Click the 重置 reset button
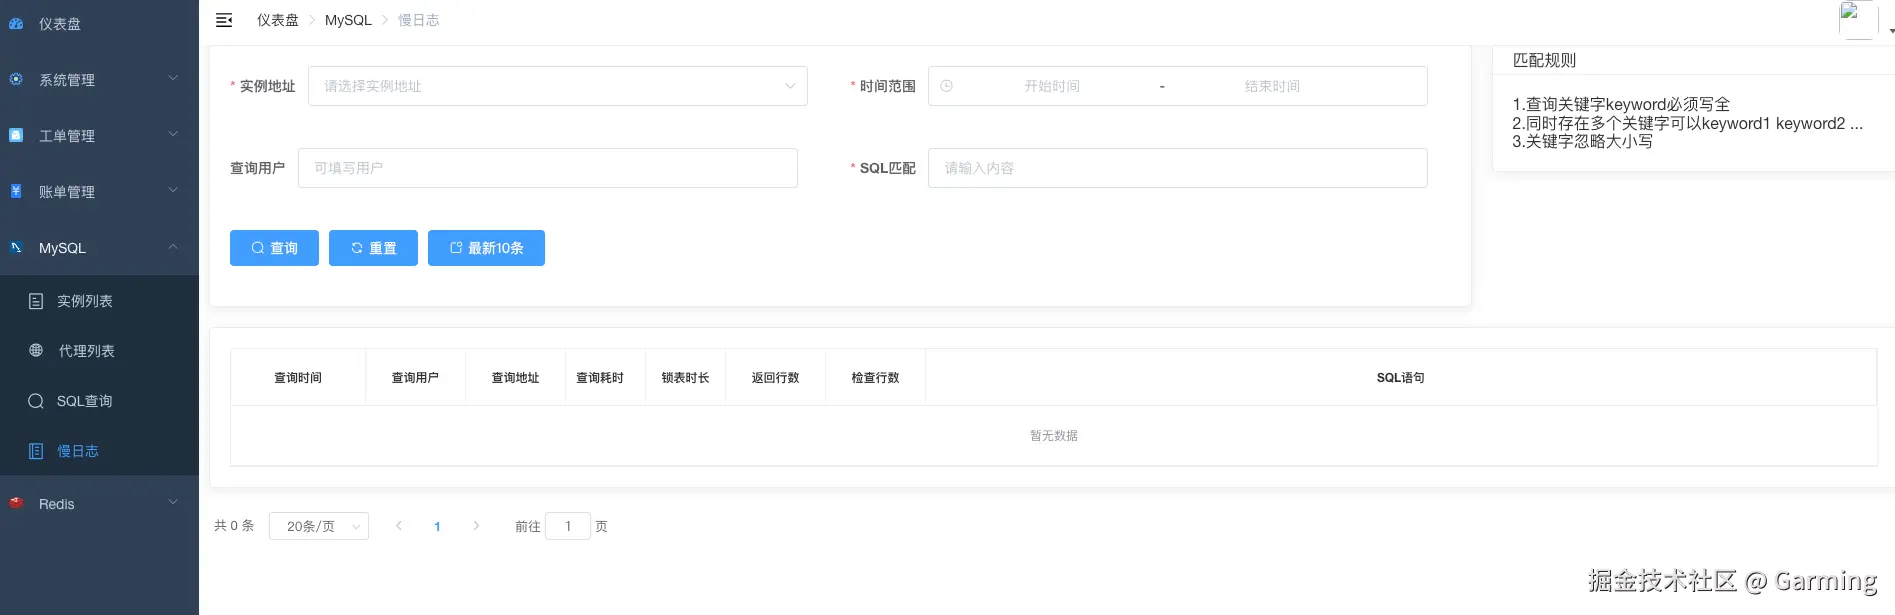Image resolution: width=1895 pixels, height=615 pixels. pos(373,248)
